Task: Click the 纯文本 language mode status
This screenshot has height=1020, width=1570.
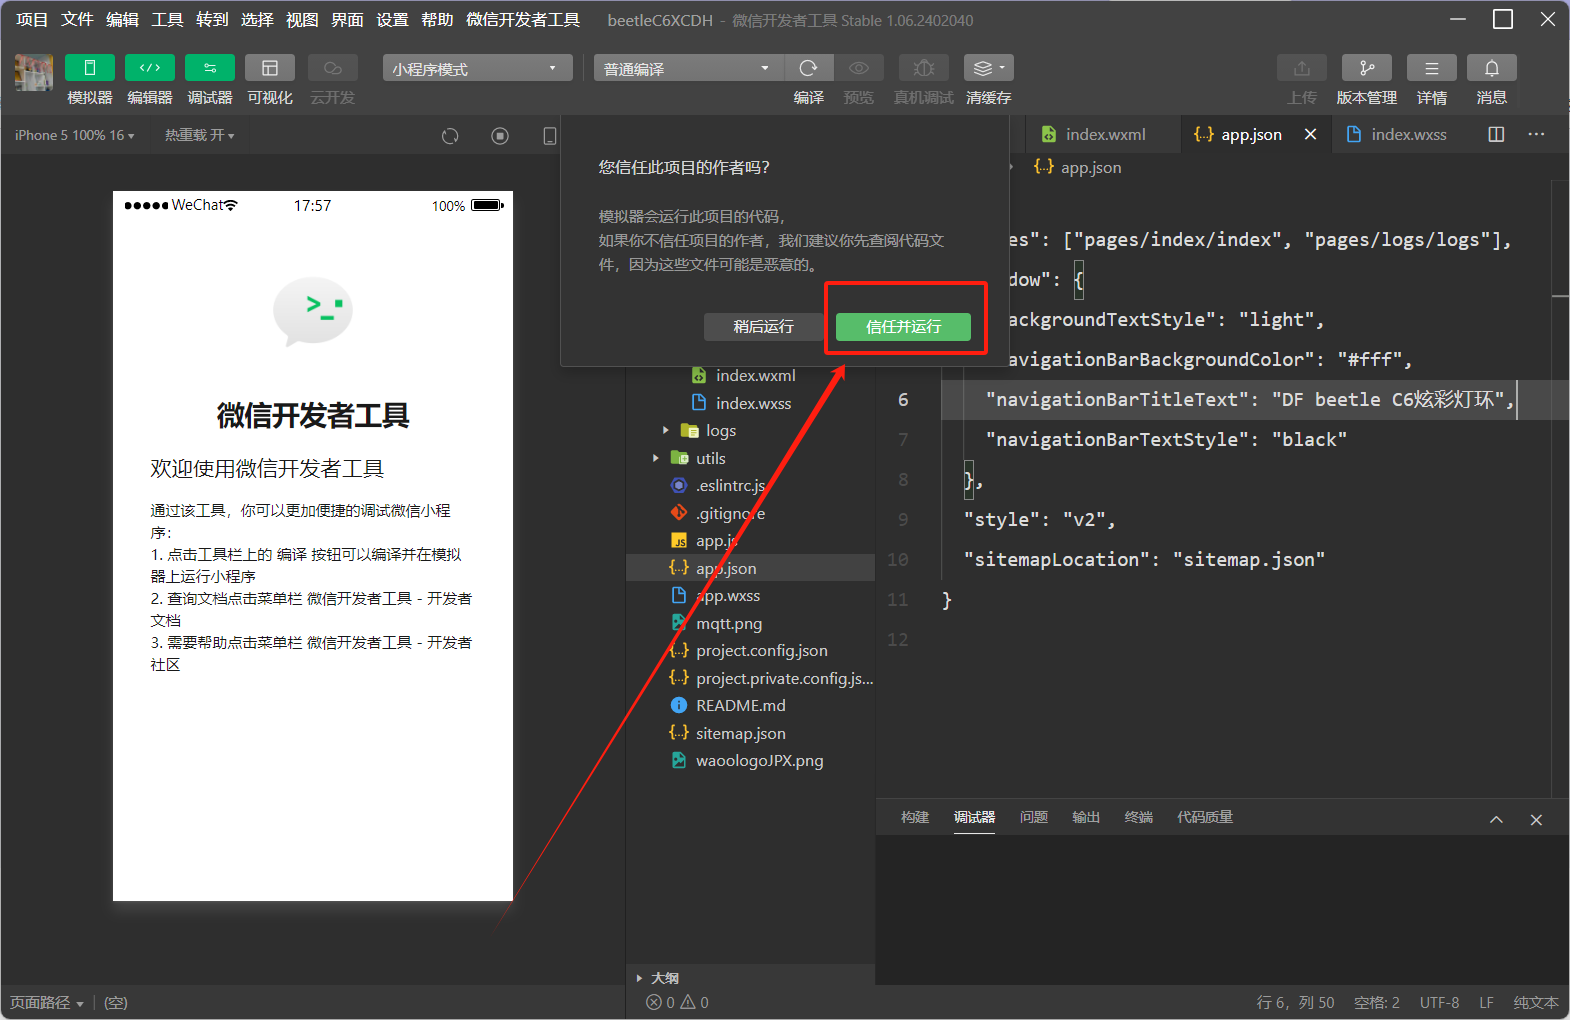Action: click(1535, 1002)
